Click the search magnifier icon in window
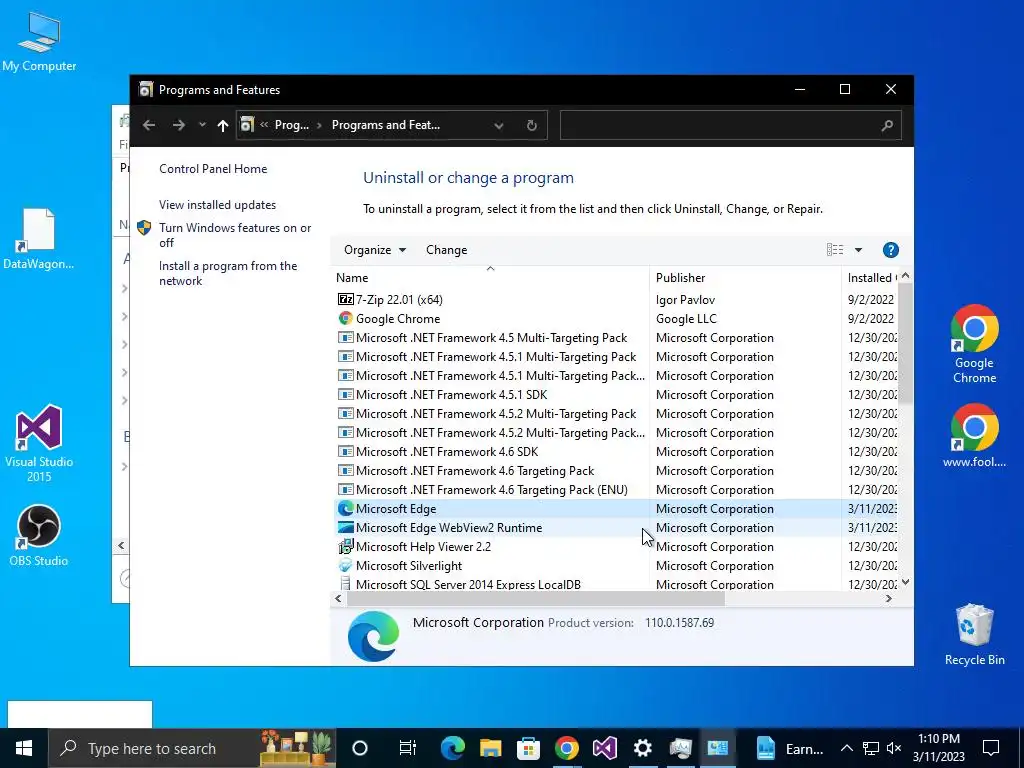1024x768 pixels. tap(887, 125)
